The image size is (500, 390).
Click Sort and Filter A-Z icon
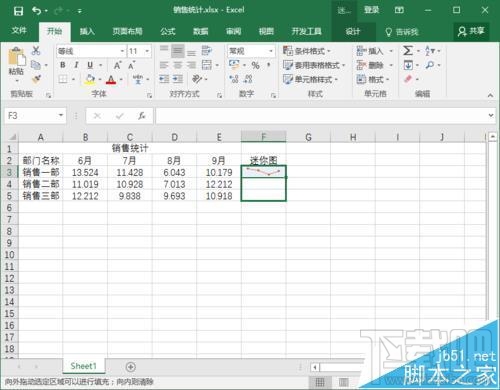(x=430, y=51)
